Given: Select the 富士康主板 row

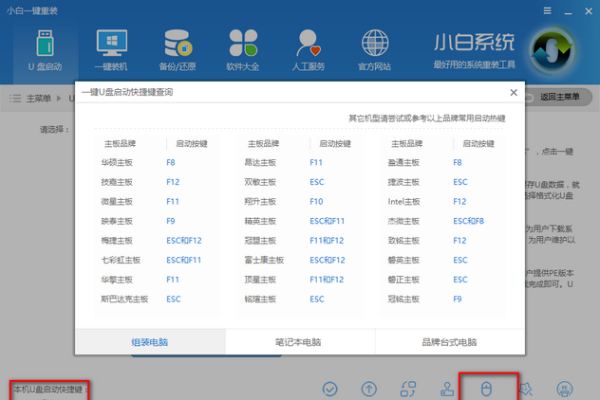Looking at the screenshot, I should (300, 260).
